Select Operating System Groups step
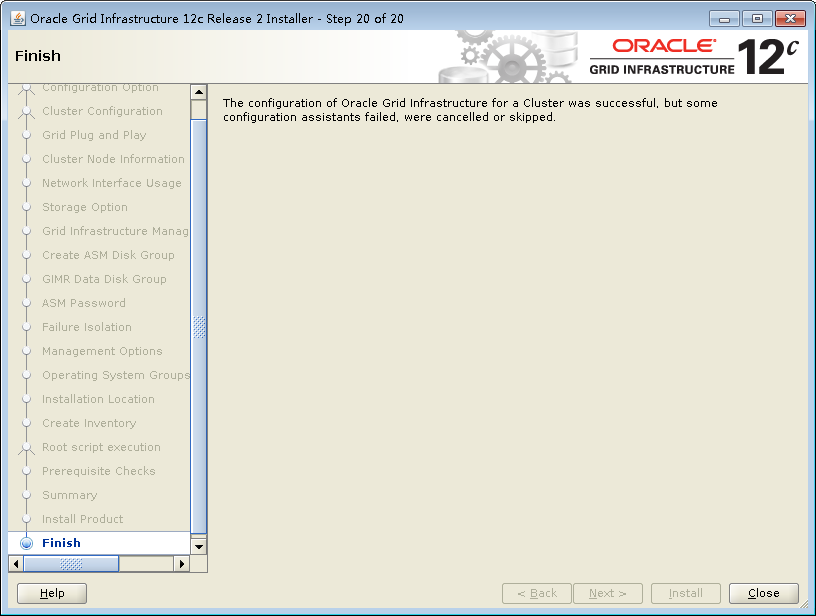816x616 pixels. coord(116,375)
